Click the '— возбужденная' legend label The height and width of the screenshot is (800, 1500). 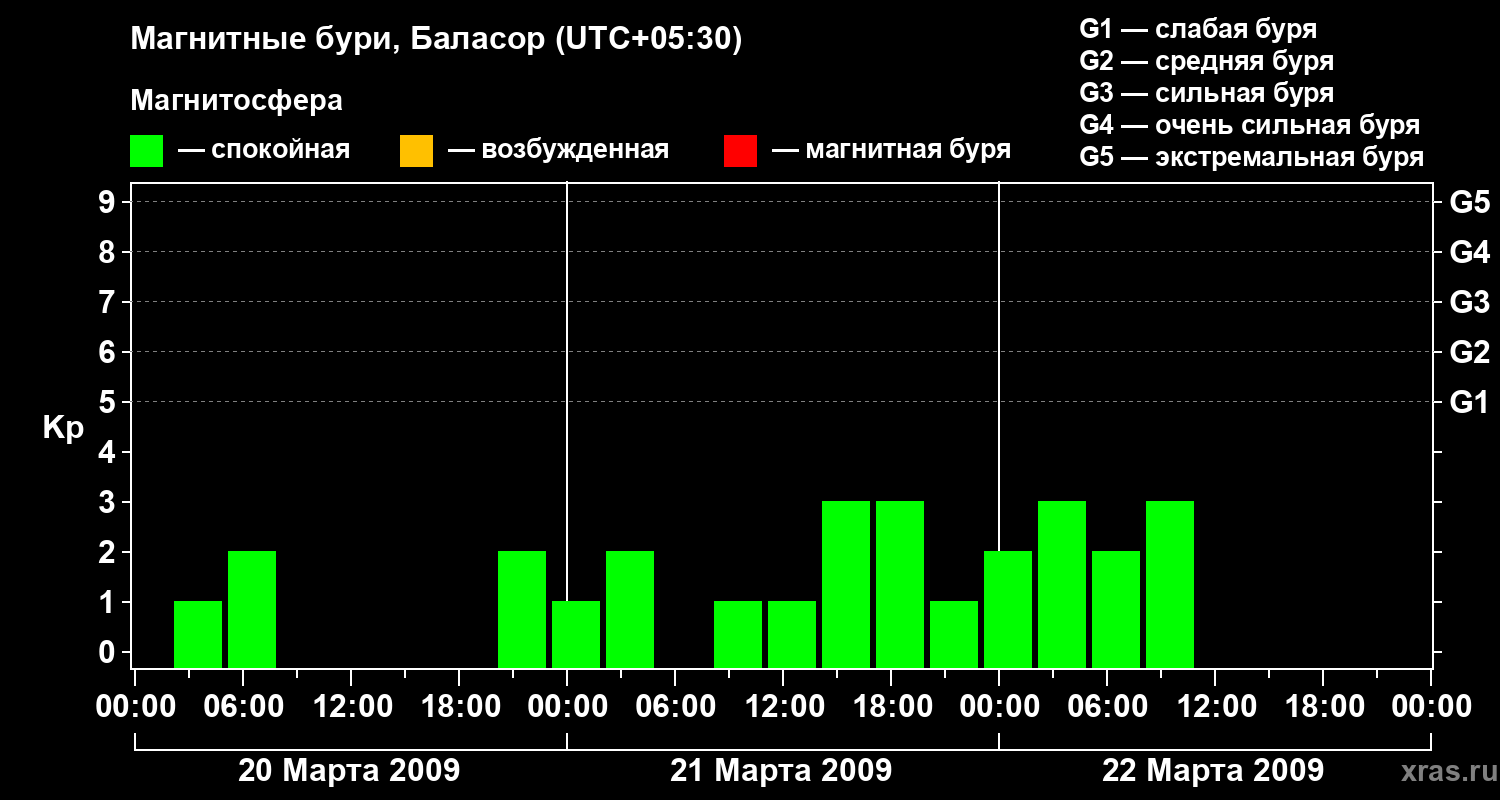[x=558, y=150]
